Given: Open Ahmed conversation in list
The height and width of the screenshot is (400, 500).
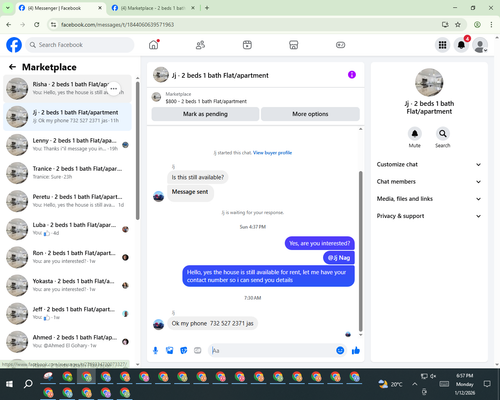Looking at the screenshot, I should [x=67, y=342].
